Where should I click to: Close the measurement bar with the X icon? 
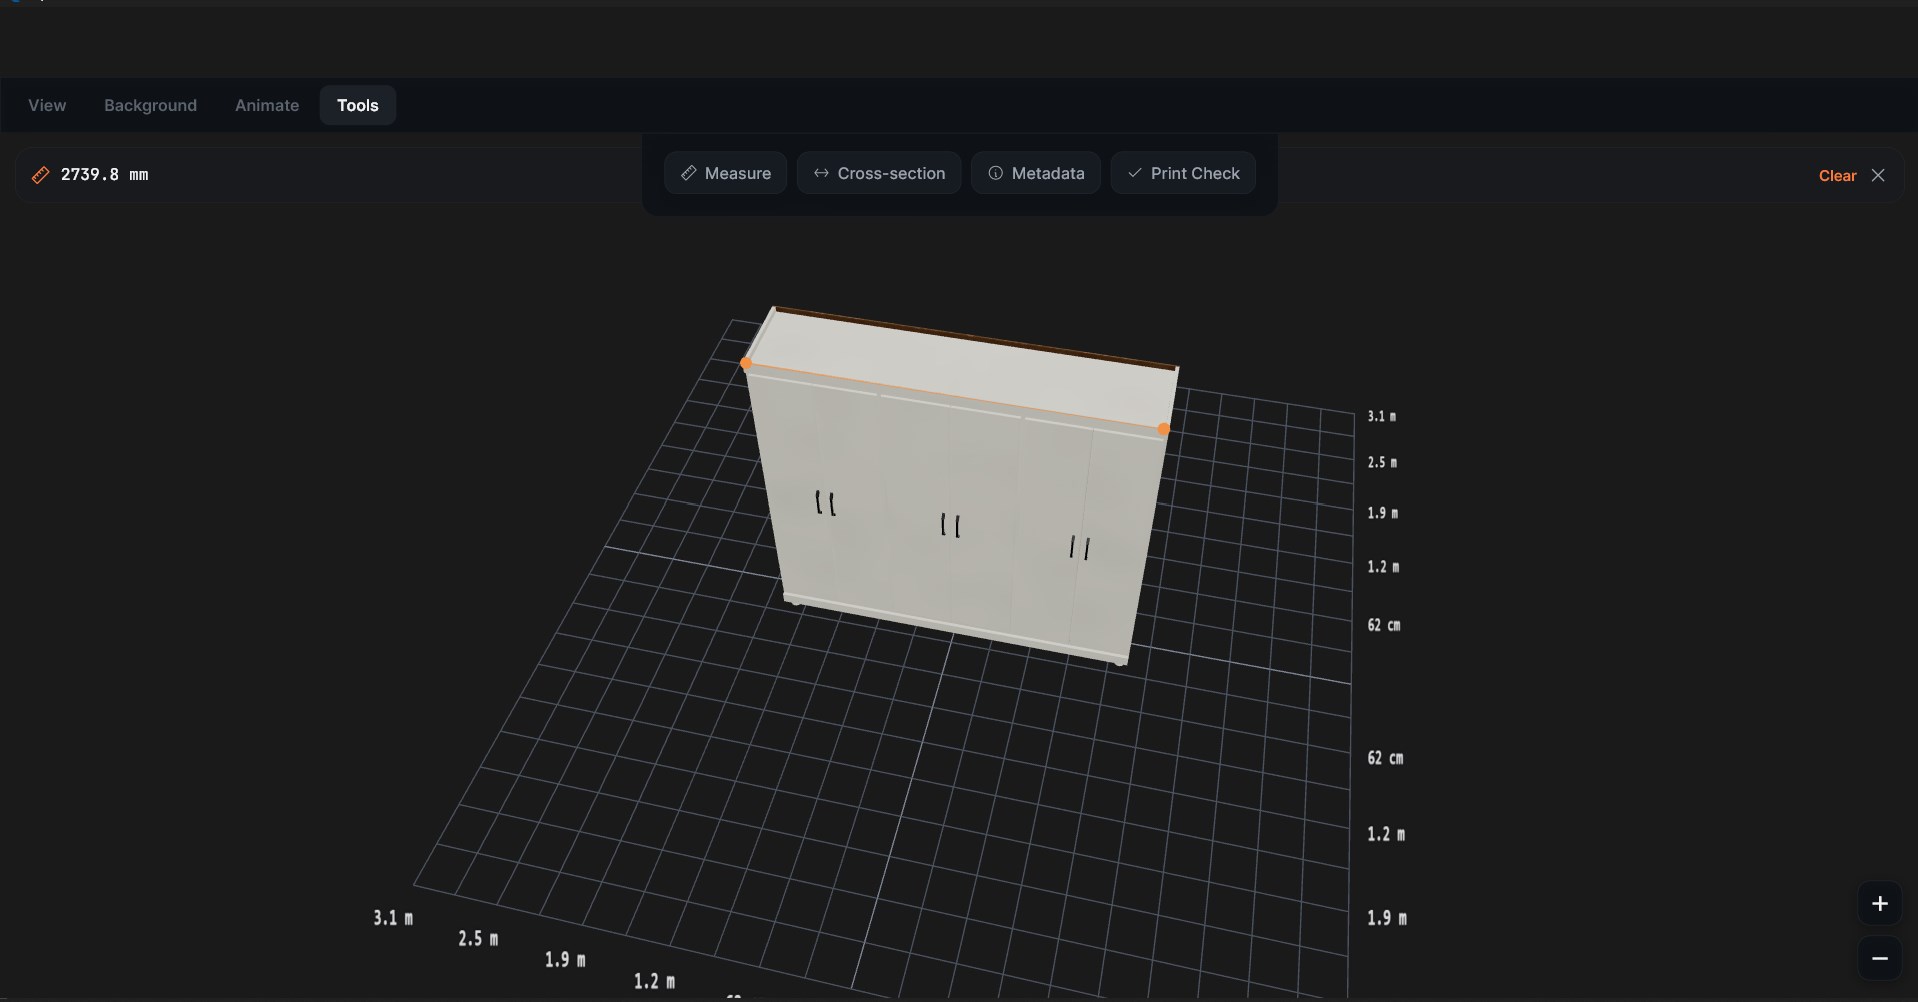coord(1878,175)
